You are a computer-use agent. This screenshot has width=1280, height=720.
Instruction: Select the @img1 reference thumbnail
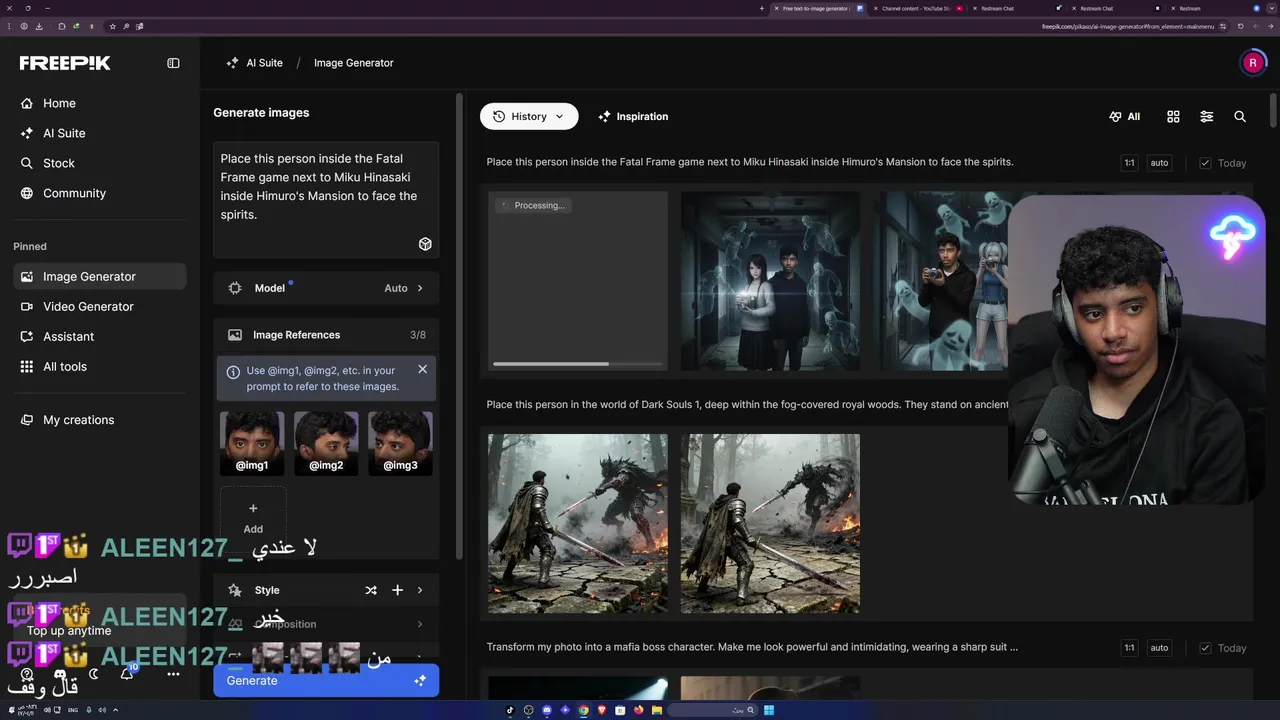pos(252,443)
